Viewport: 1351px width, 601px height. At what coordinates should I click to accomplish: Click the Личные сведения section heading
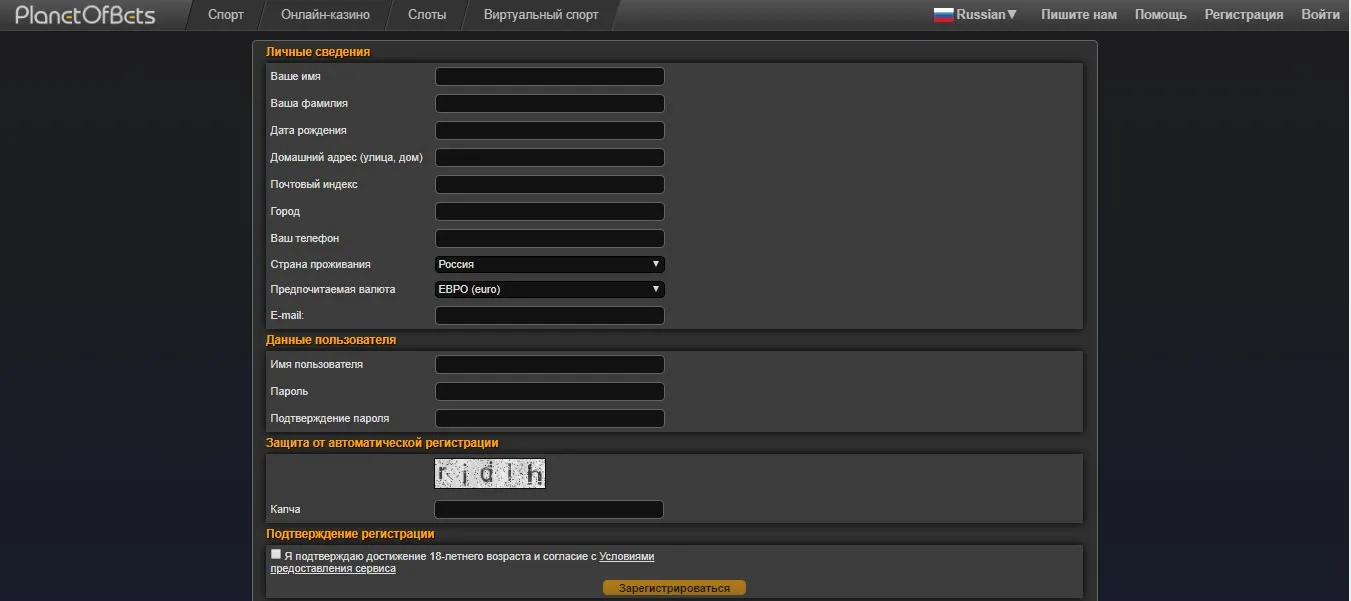(x=317, y=52)
